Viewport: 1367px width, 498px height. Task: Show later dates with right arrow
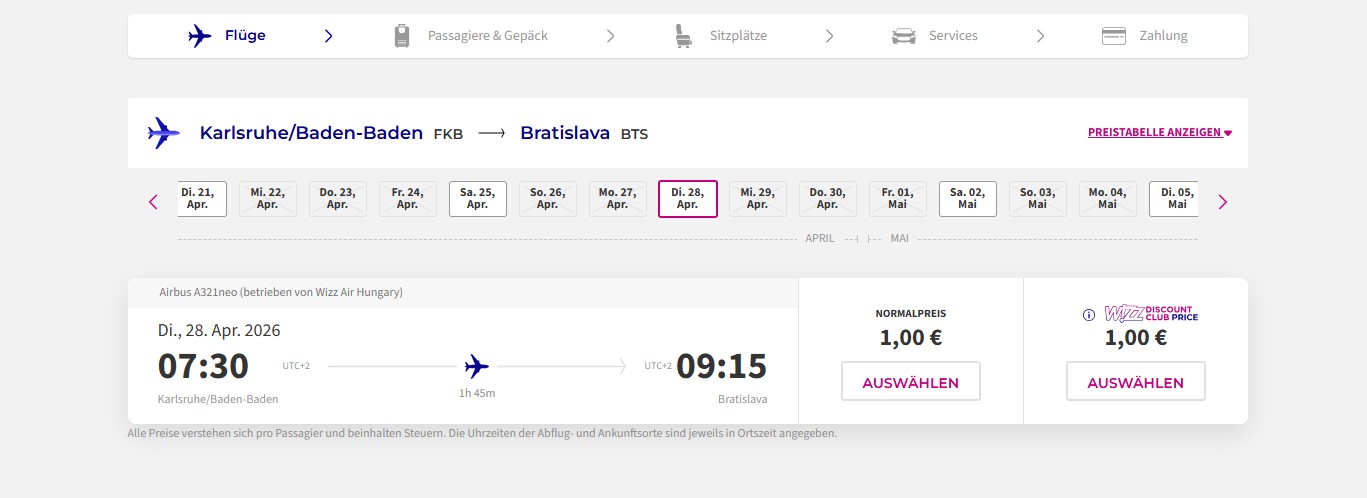pyautogui.click(x=1222, y=202)
